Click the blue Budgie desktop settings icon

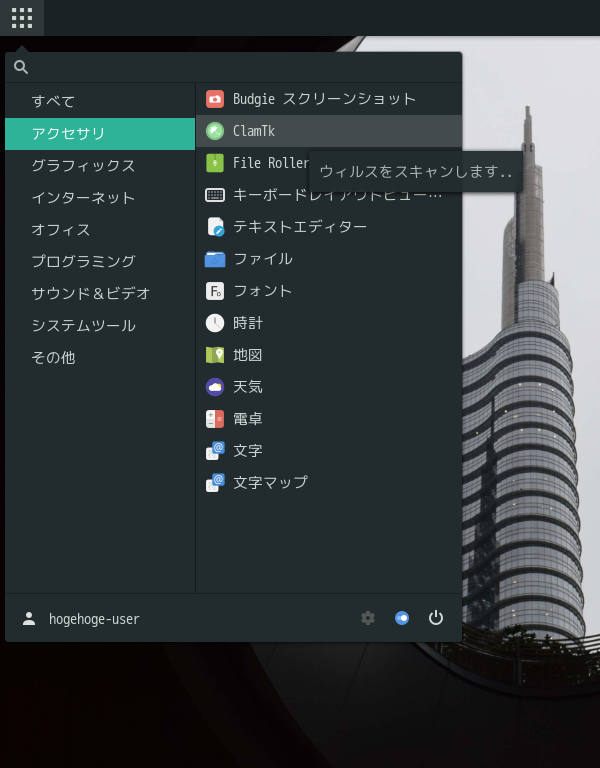402,618
